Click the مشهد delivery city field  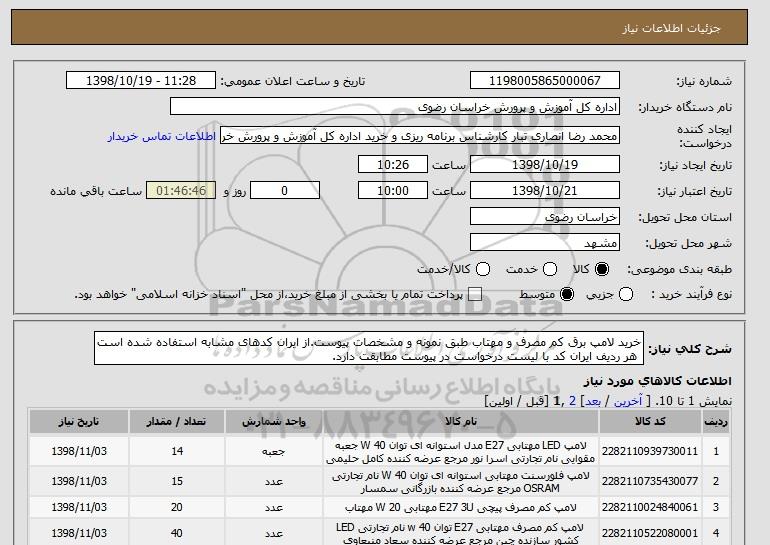[x=545, y=243]
